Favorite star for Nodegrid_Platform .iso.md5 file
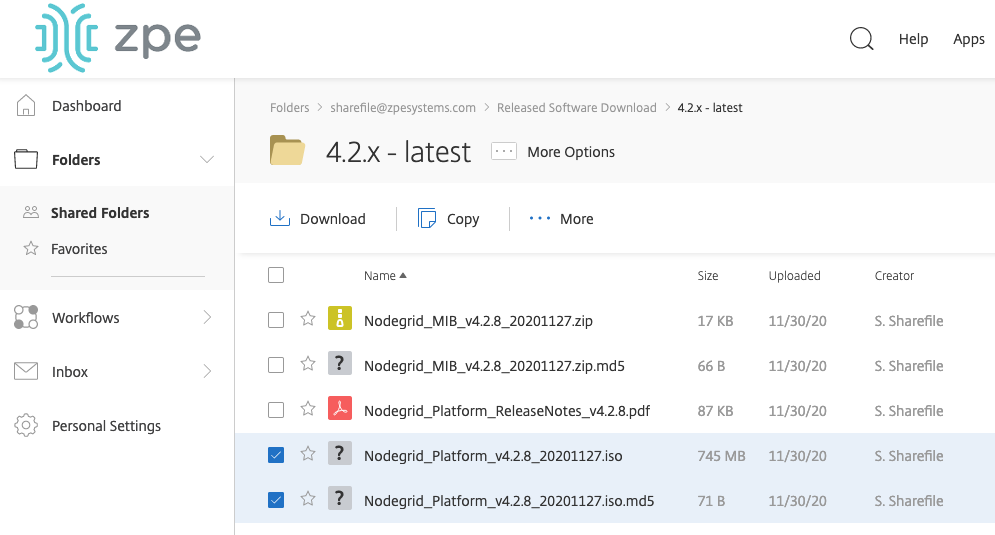This screenshot has width=995, height=535. pos(308,498)
